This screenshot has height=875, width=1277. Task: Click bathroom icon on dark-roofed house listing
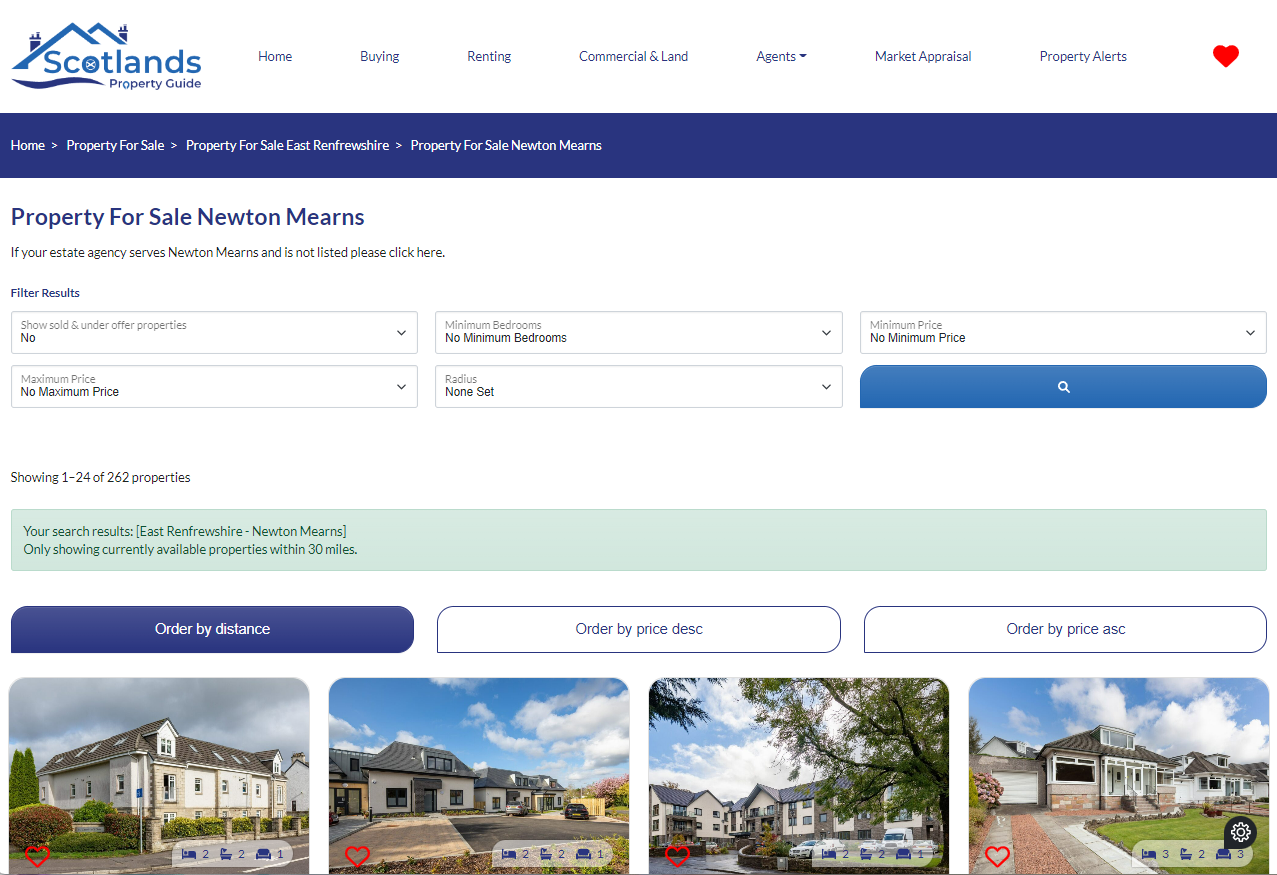point(546,854)
